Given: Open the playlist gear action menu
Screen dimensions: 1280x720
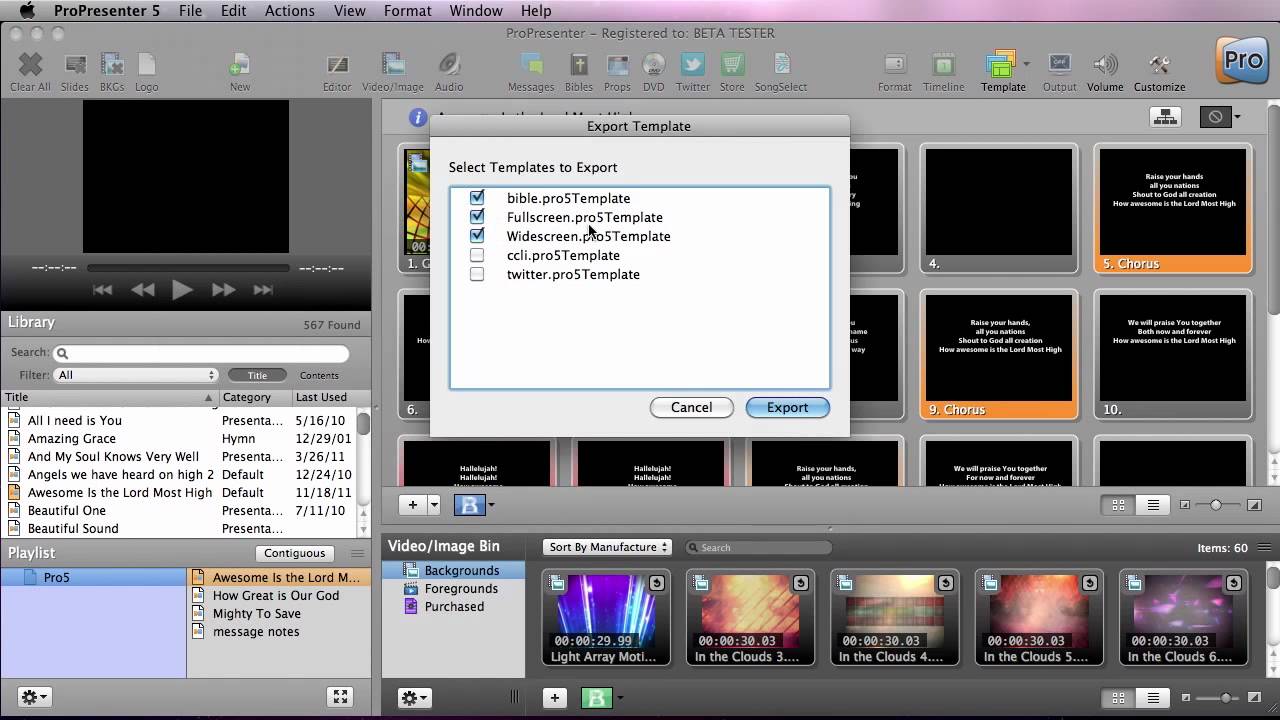Looking at the screenshot, I should click(x=34, y=697).
